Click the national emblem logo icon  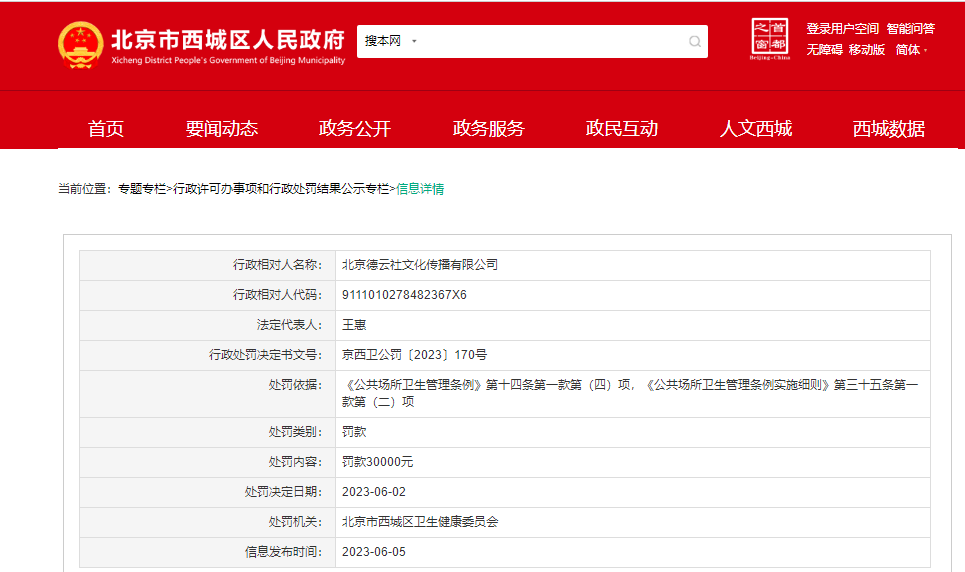coord(80,44)
